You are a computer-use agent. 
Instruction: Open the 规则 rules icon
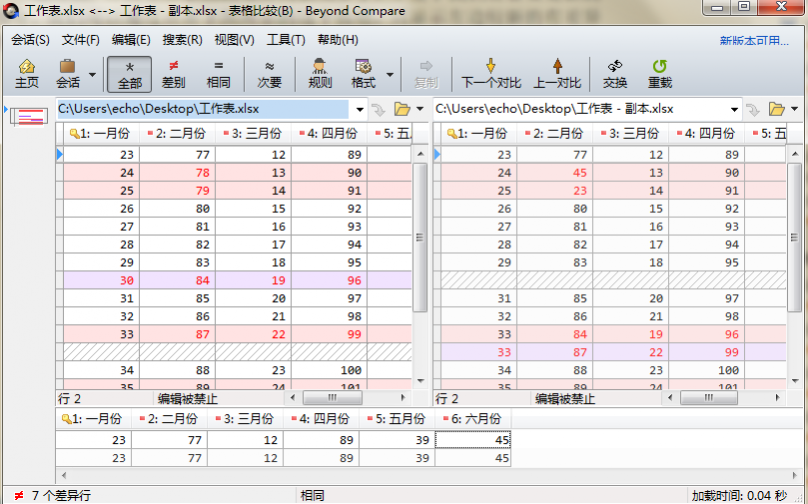319,74
